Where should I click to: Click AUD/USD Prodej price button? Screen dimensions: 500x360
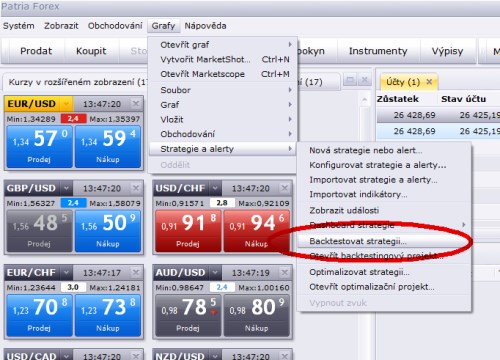click(x=188, y=315)
